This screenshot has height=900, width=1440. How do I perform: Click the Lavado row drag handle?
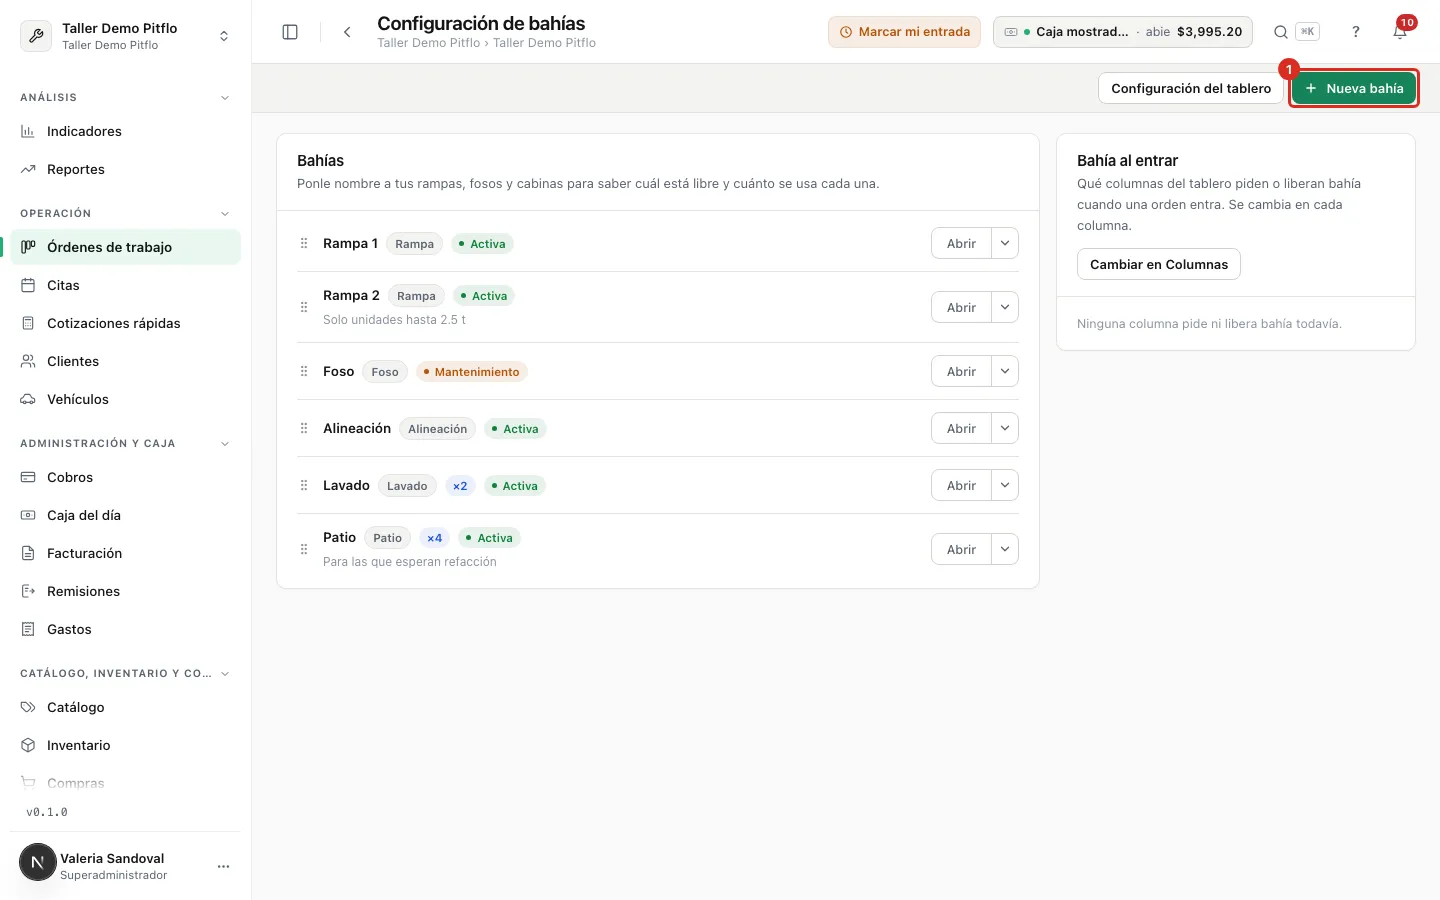[304, 485]
